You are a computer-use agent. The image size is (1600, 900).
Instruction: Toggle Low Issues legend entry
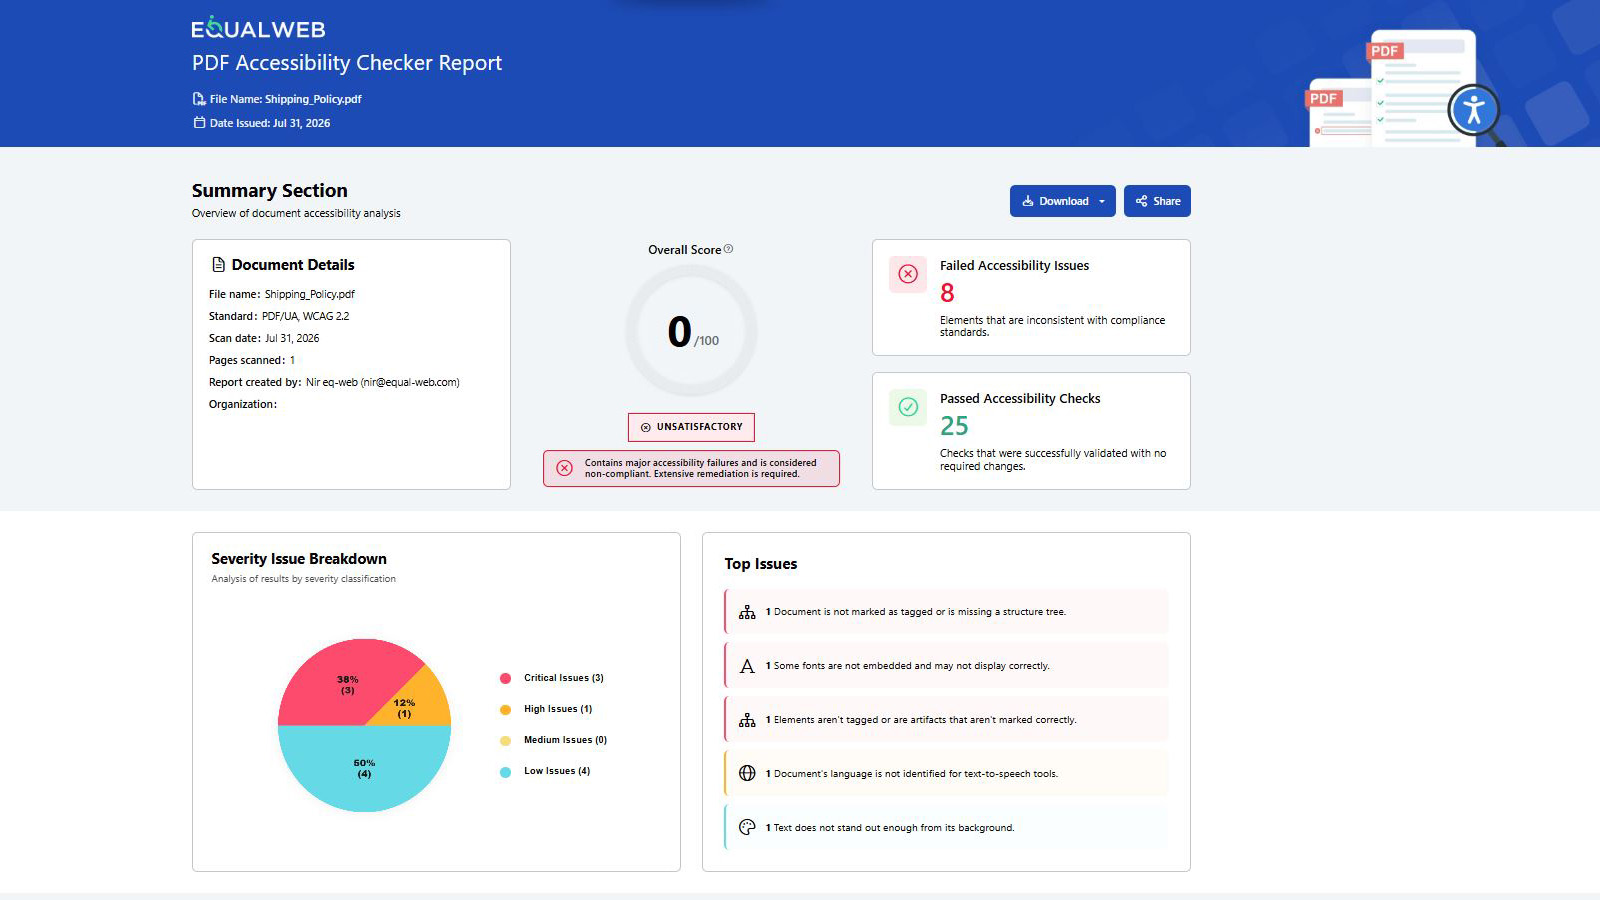point(545,771)
